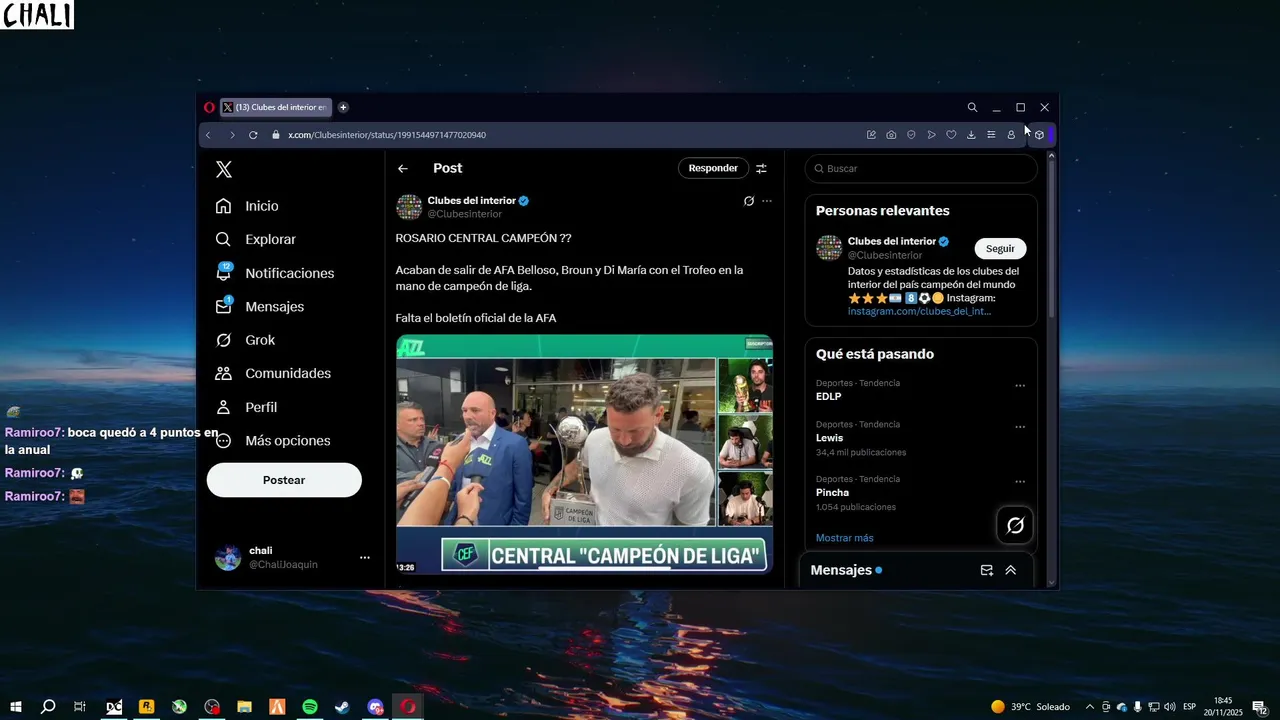Click the chali profile avatar
The width and height of the screenshot is (1280, 720).
pos(228,558)
